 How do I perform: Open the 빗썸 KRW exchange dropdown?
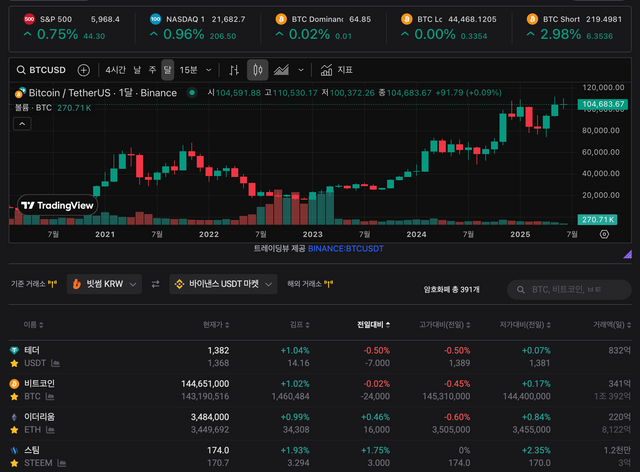(x=104, y=284)
